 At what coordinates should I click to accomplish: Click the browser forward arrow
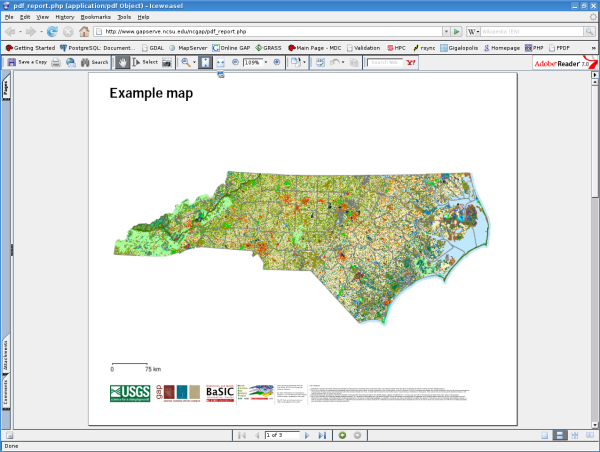tap(31, 32)
